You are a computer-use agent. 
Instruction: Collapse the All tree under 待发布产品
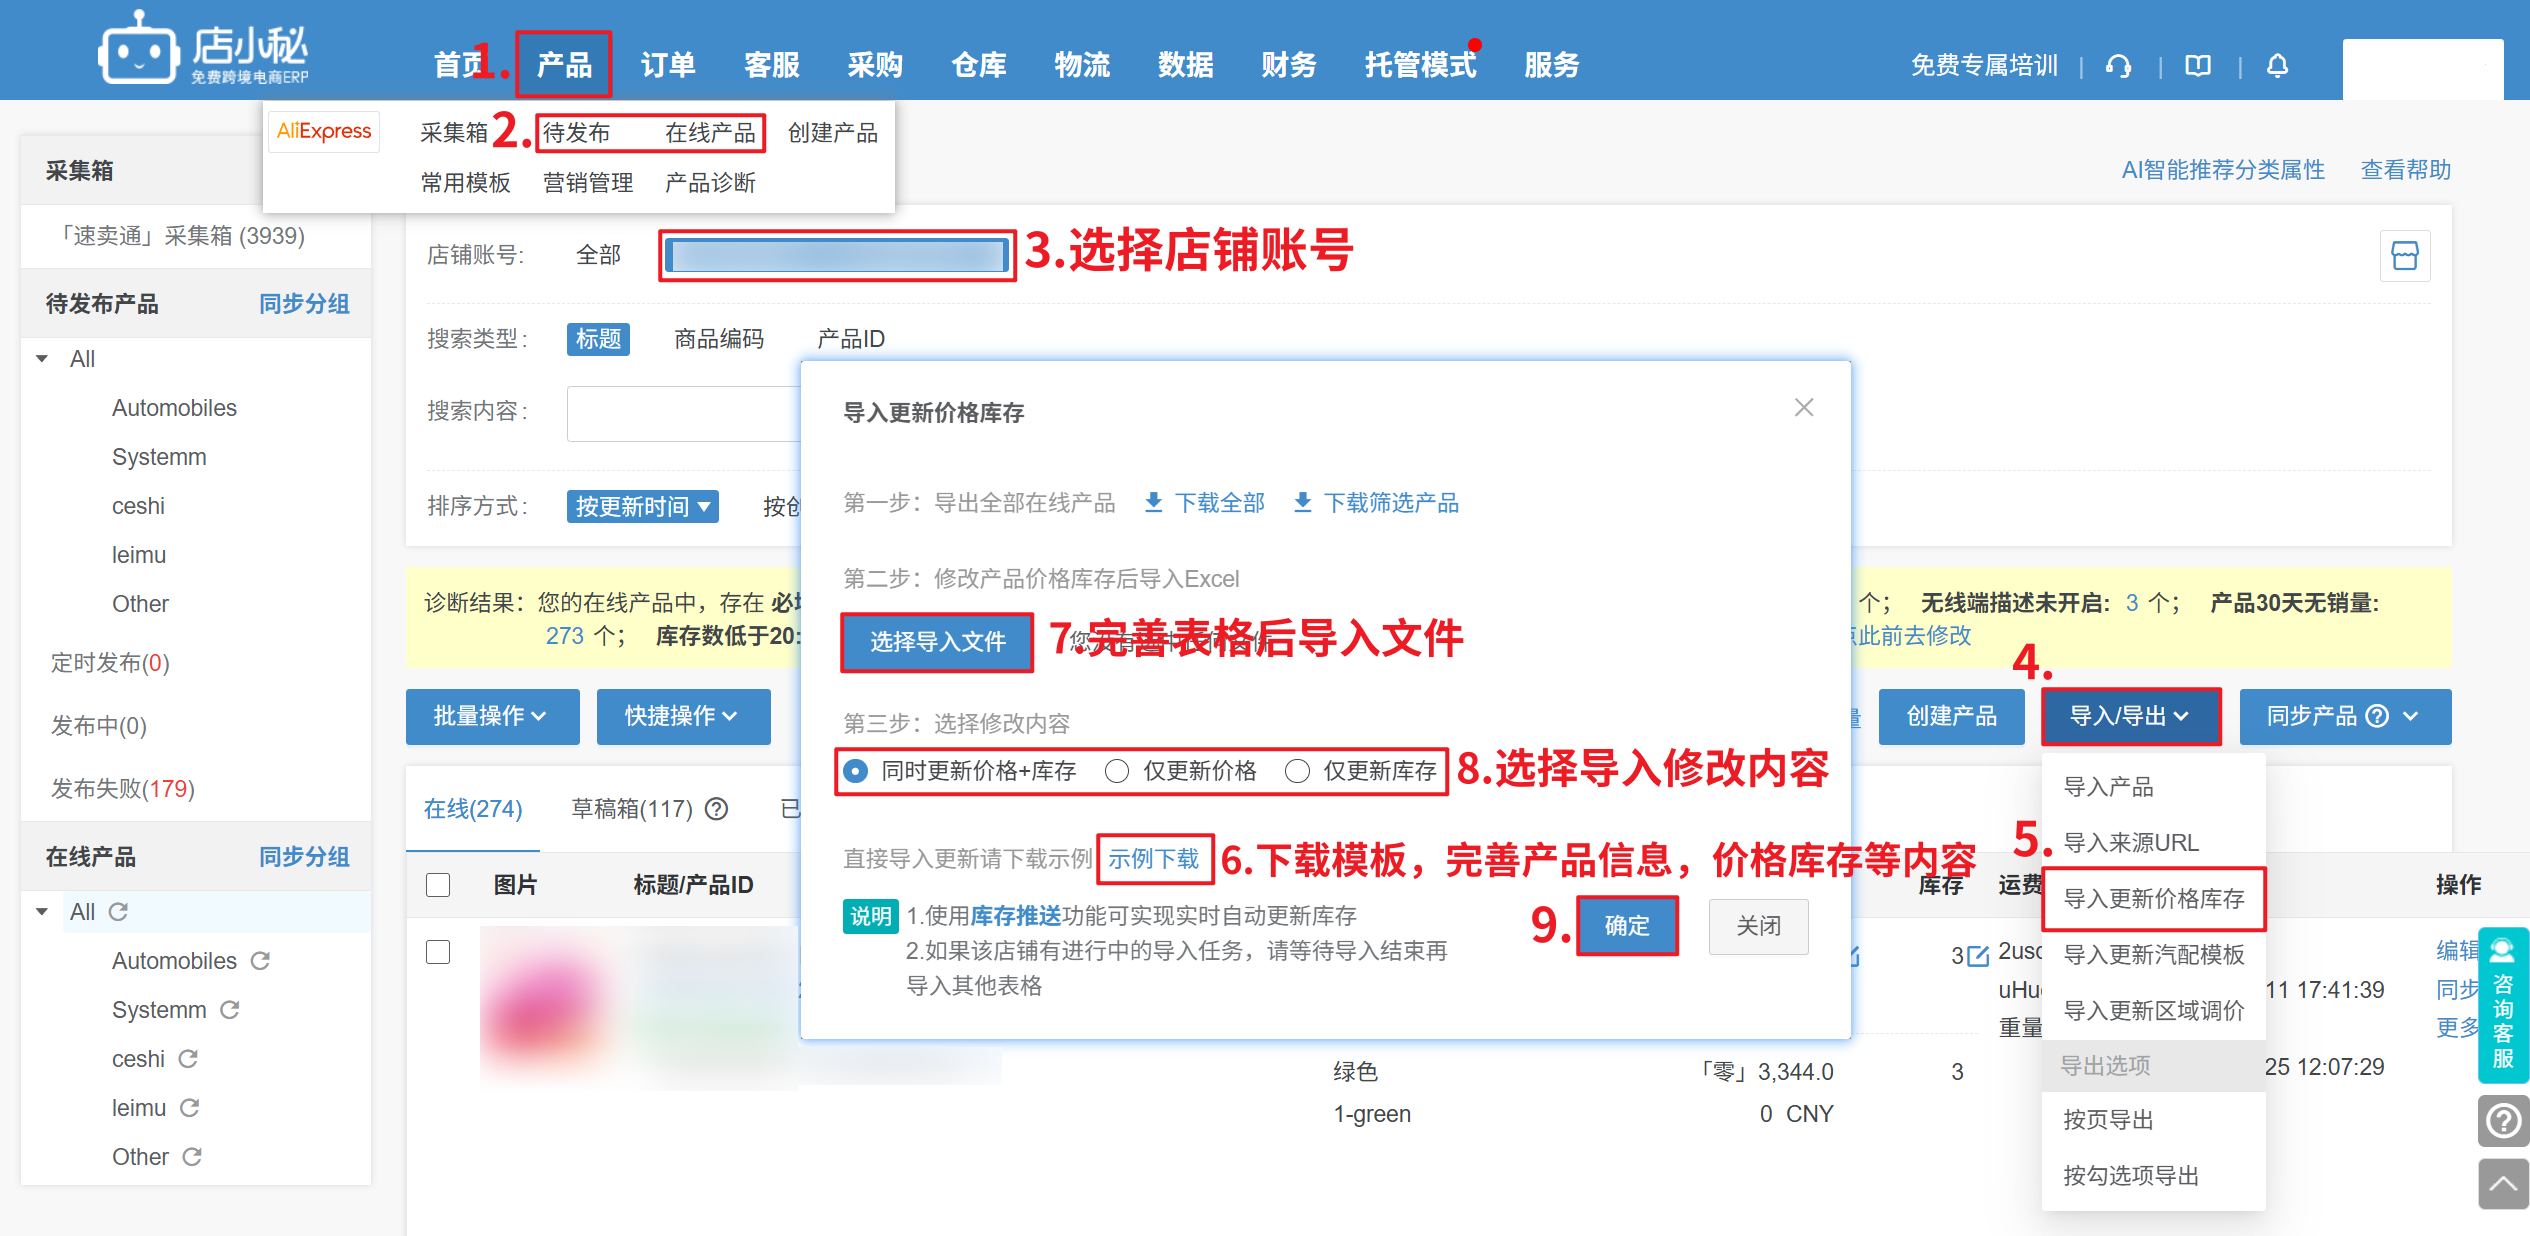click(x=42, y=359)
